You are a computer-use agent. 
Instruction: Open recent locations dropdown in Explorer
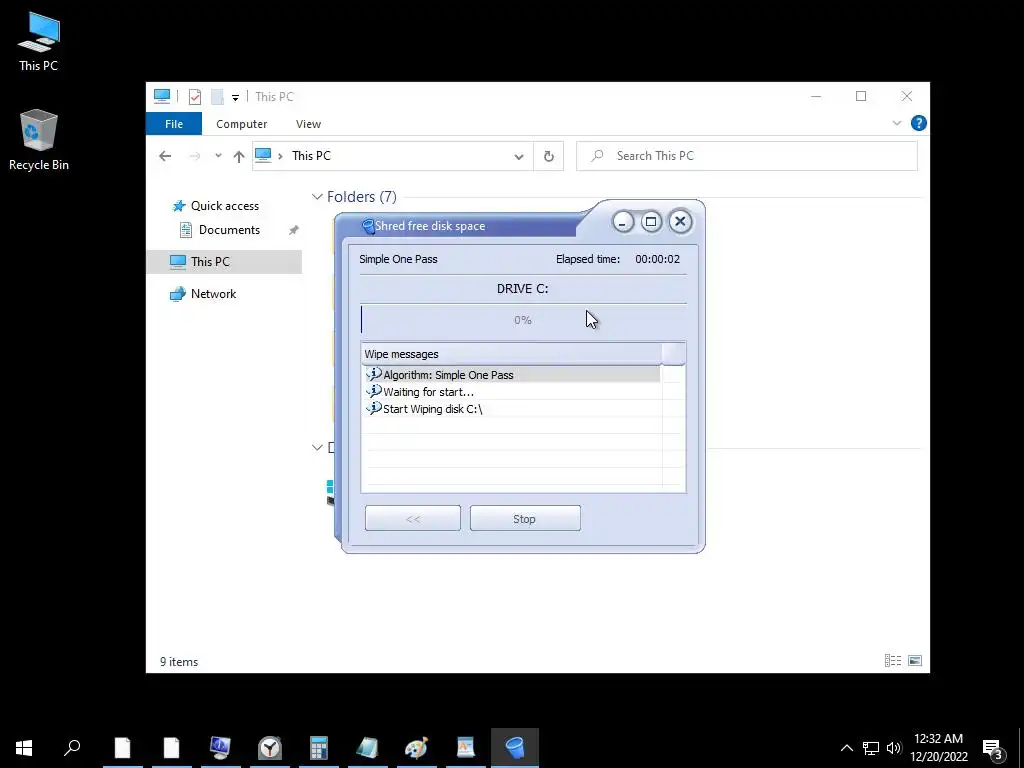click(x=218, y=156)
